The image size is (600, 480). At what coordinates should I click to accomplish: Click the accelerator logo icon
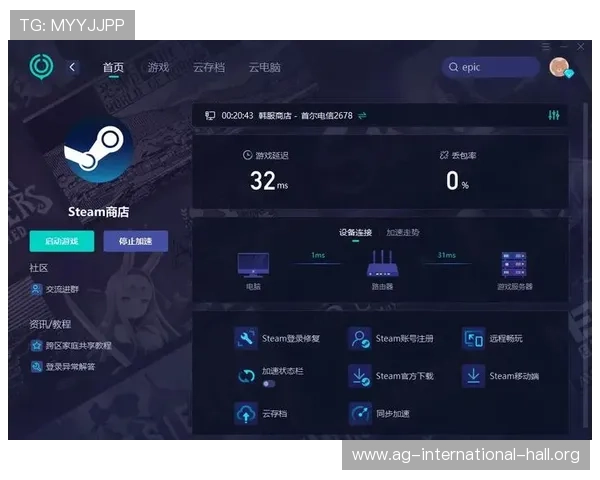click(41, 67)
